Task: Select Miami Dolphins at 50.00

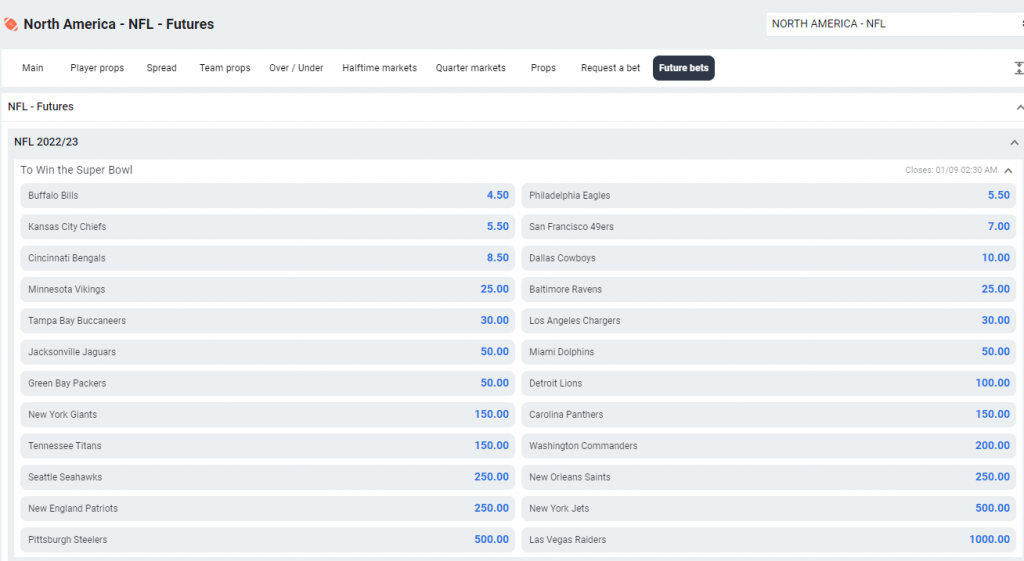Action: pyautogui.click(x=769, y=352)
